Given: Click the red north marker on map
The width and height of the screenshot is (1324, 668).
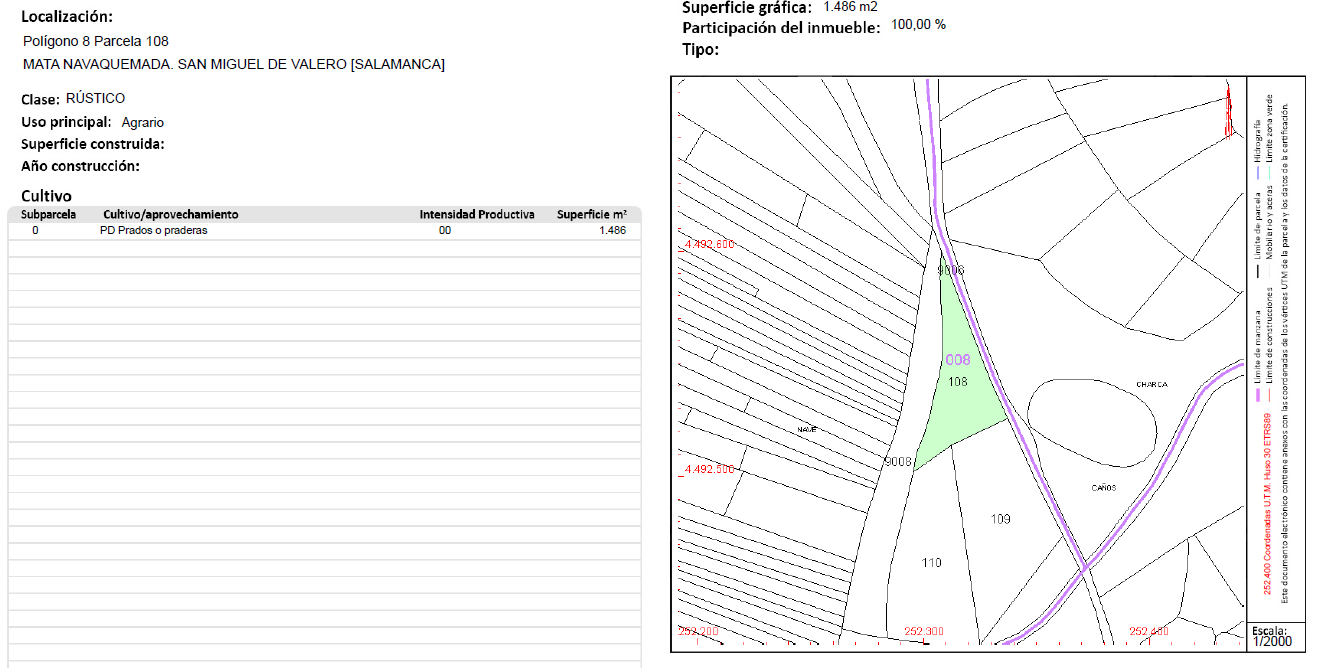Looking at the screenshot, I should 1227,110.
